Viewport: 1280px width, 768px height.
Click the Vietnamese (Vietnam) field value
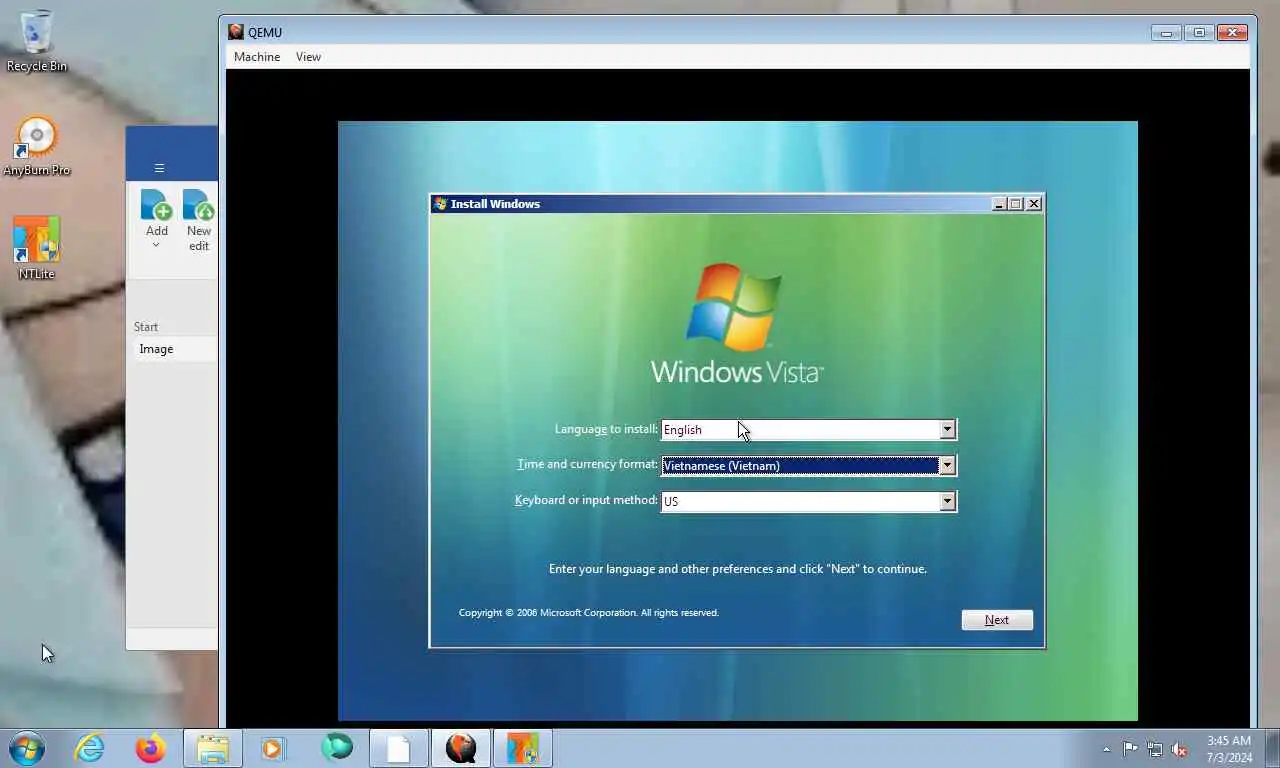click(721, 466)
